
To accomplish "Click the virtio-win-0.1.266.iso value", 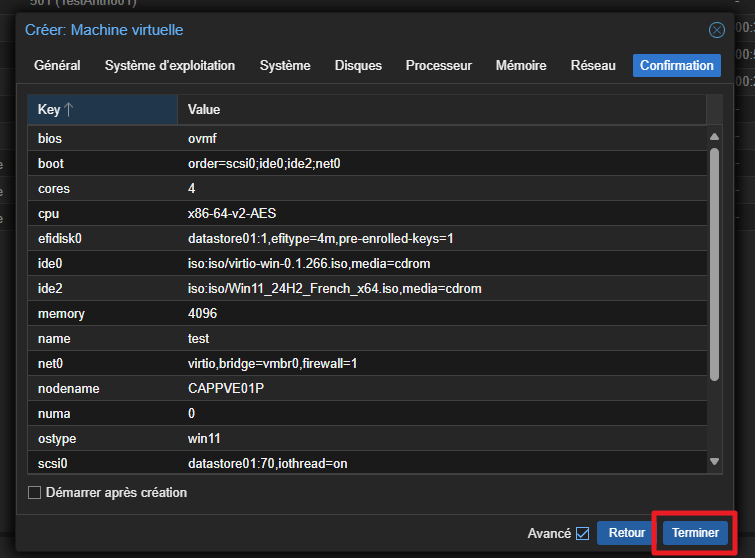I will point(309,264).
